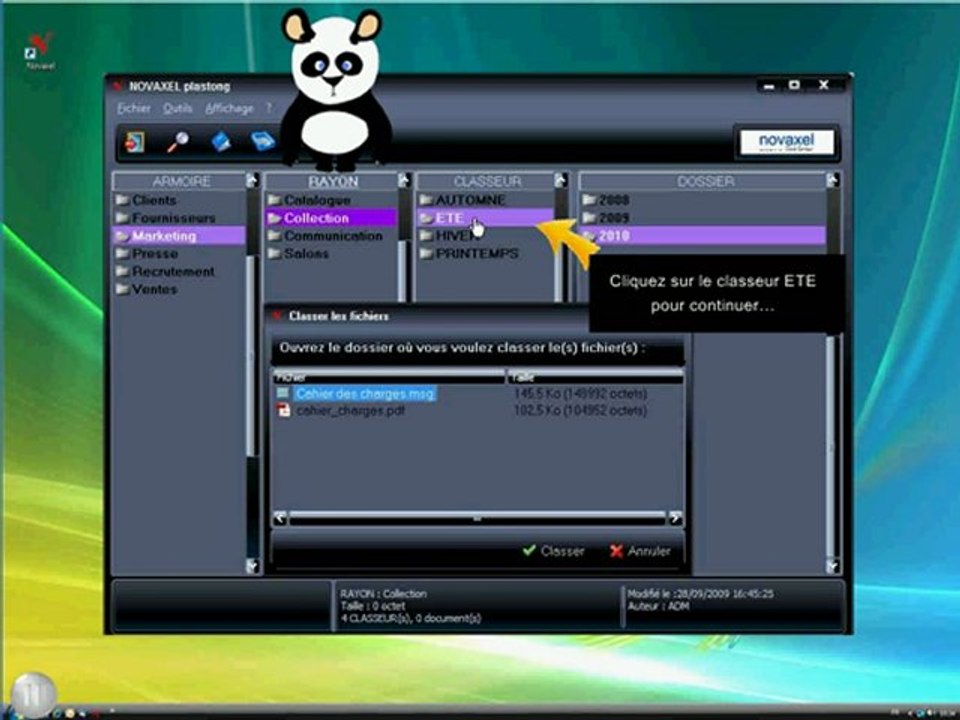Click the RAYON header corner icon
The height and width of the screenshot is (720, 960).
[404, 180]
